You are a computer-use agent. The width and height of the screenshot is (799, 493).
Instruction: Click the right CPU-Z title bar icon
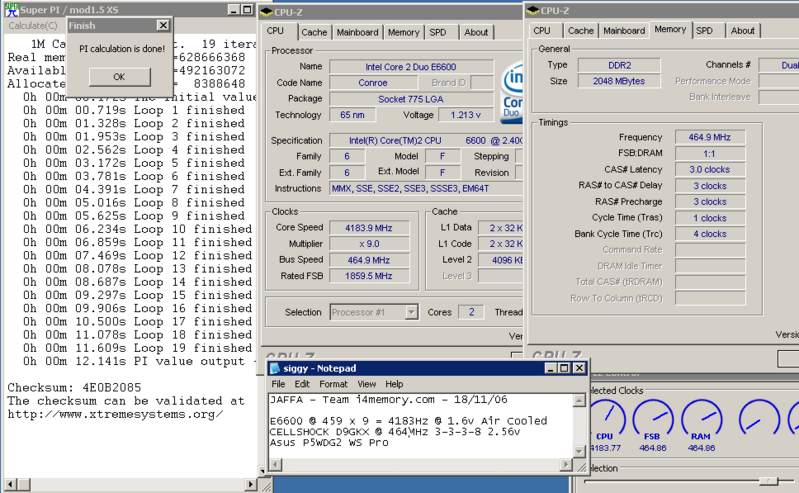pos(533,10)
